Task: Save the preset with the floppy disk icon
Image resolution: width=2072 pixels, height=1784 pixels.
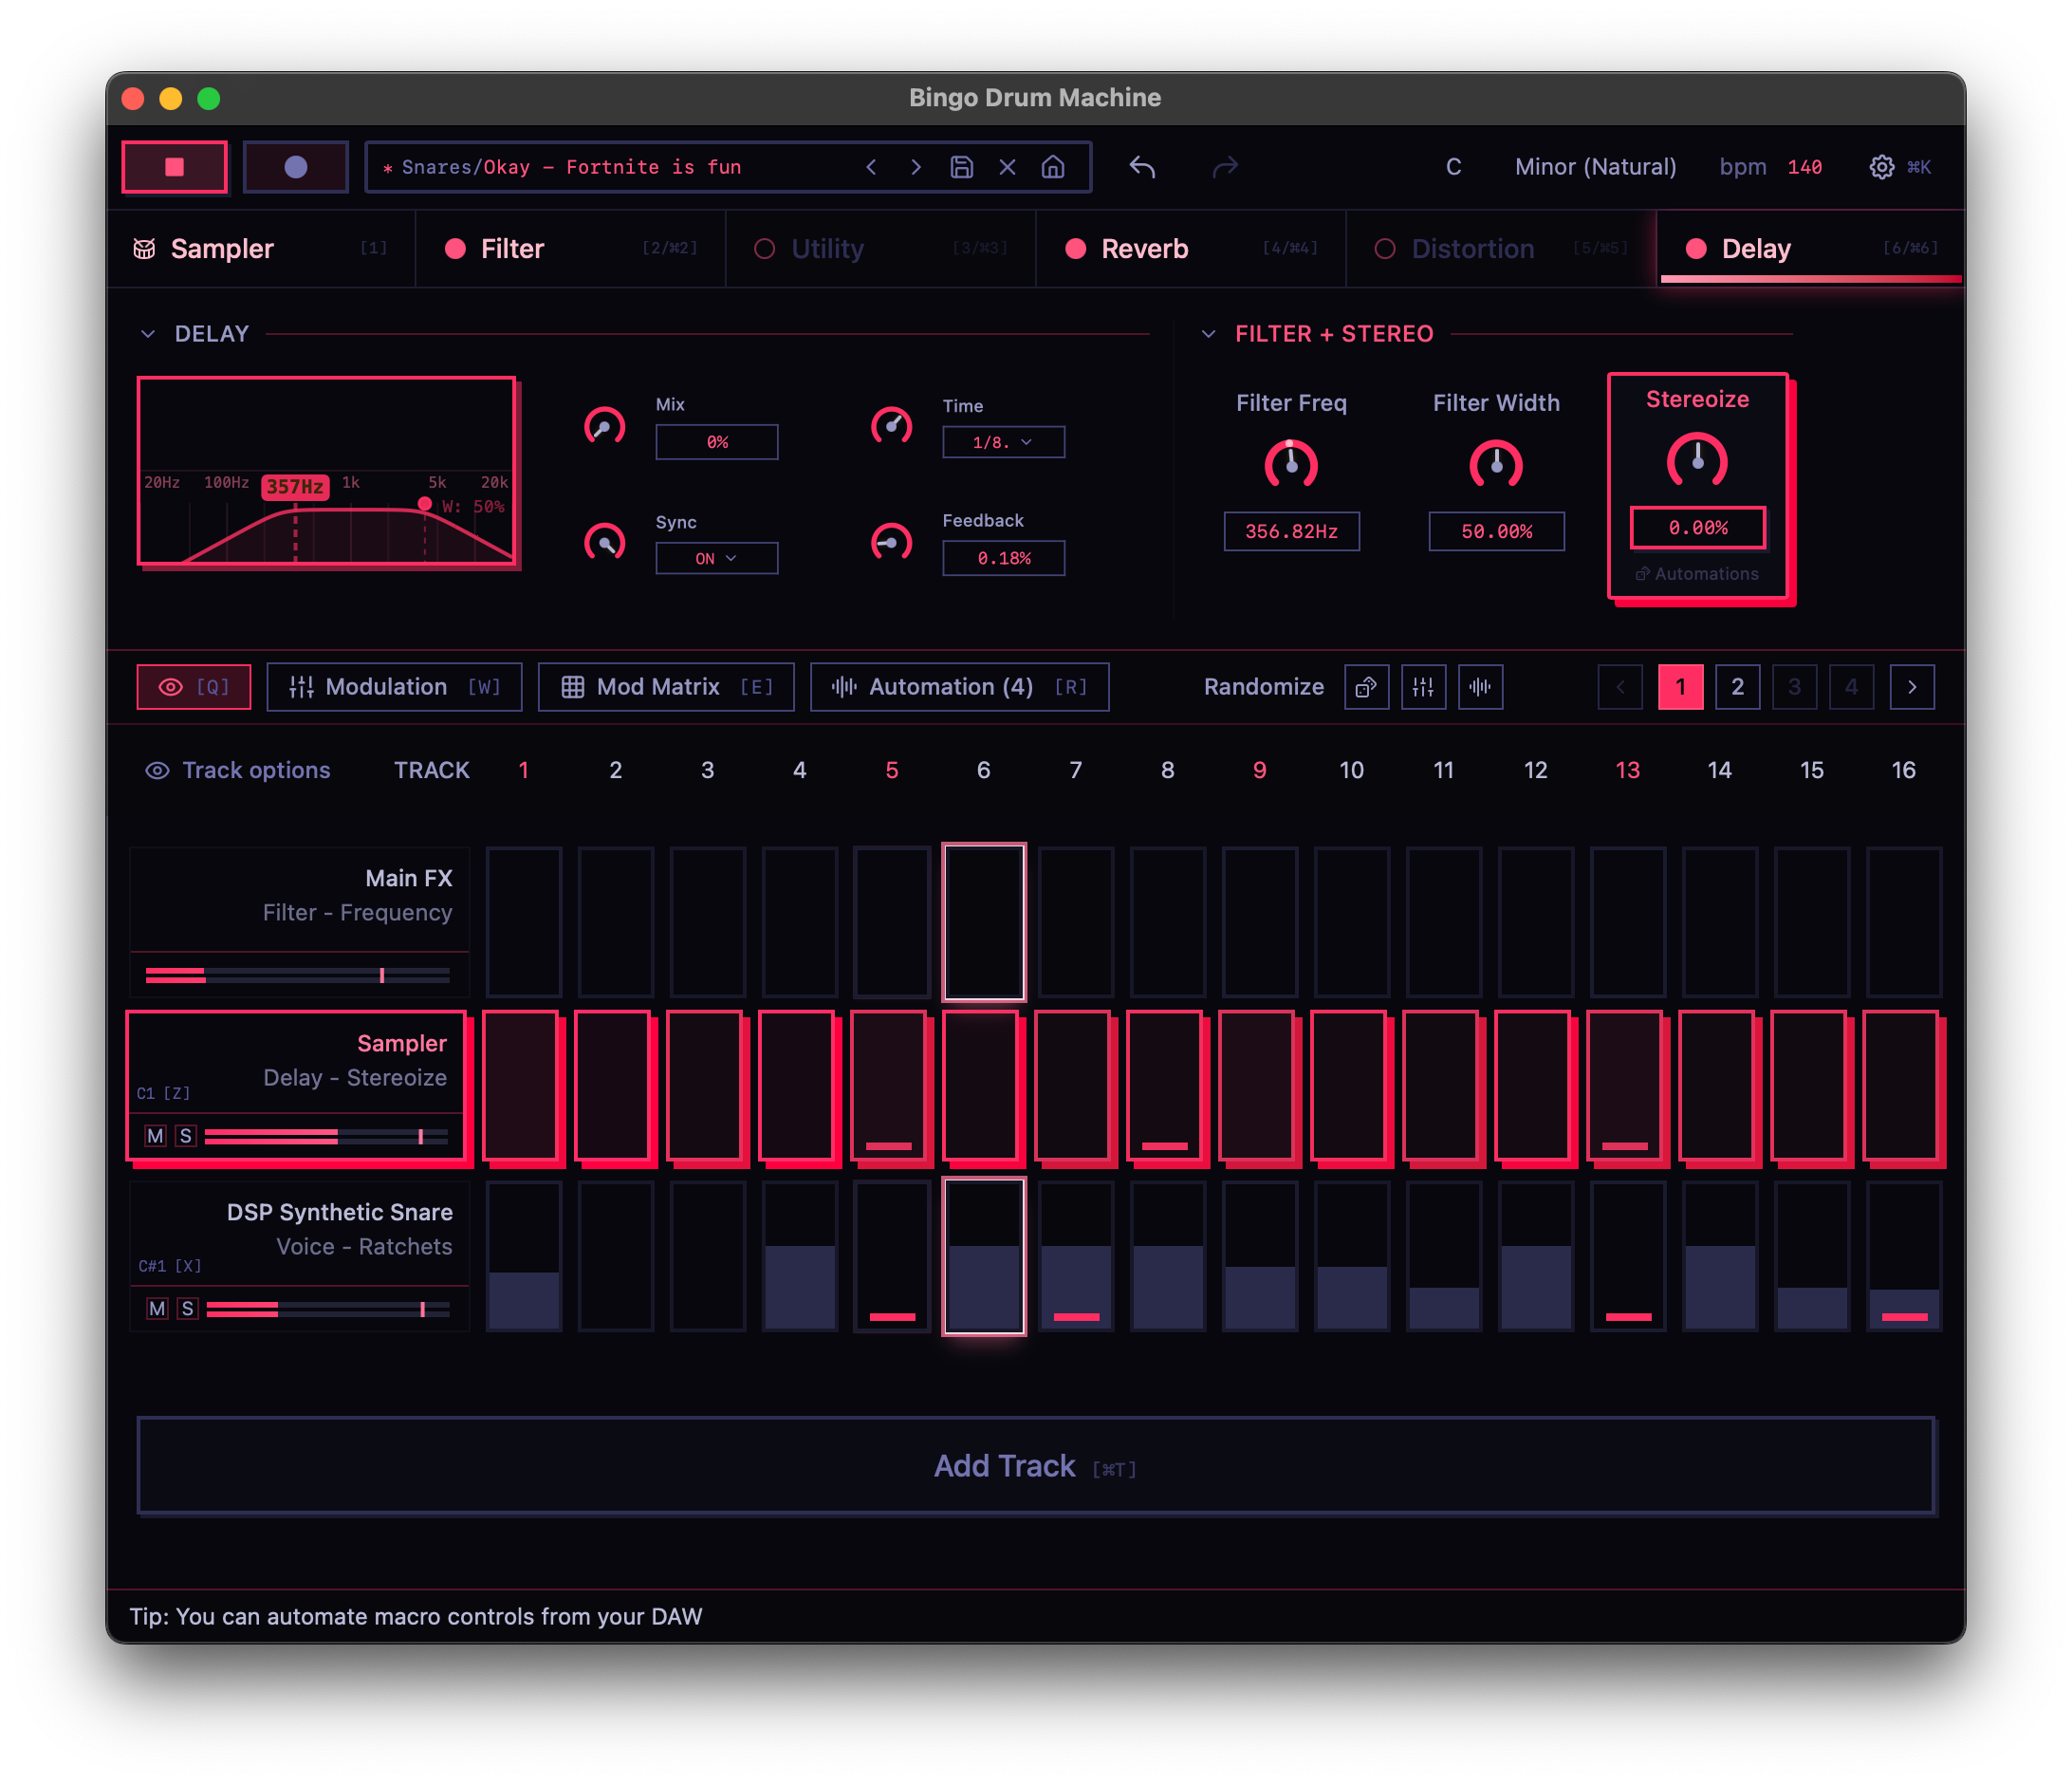Action: click(961, 167)
